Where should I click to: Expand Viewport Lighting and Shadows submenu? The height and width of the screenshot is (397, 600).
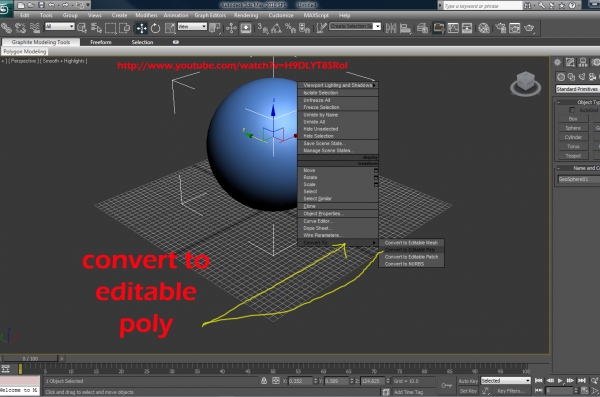[x=338, y=85]
